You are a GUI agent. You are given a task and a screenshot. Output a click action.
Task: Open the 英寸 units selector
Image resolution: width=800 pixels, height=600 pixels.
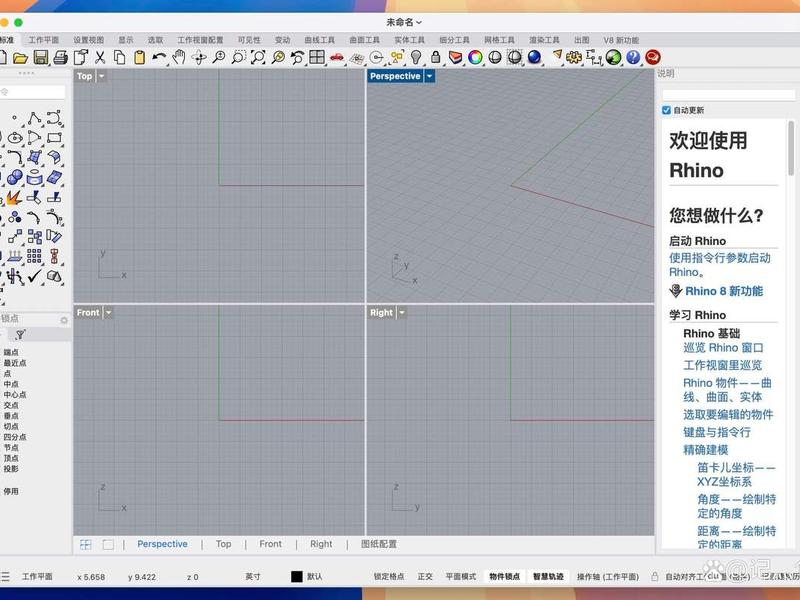pyautogui.click(x=253, y=577)
